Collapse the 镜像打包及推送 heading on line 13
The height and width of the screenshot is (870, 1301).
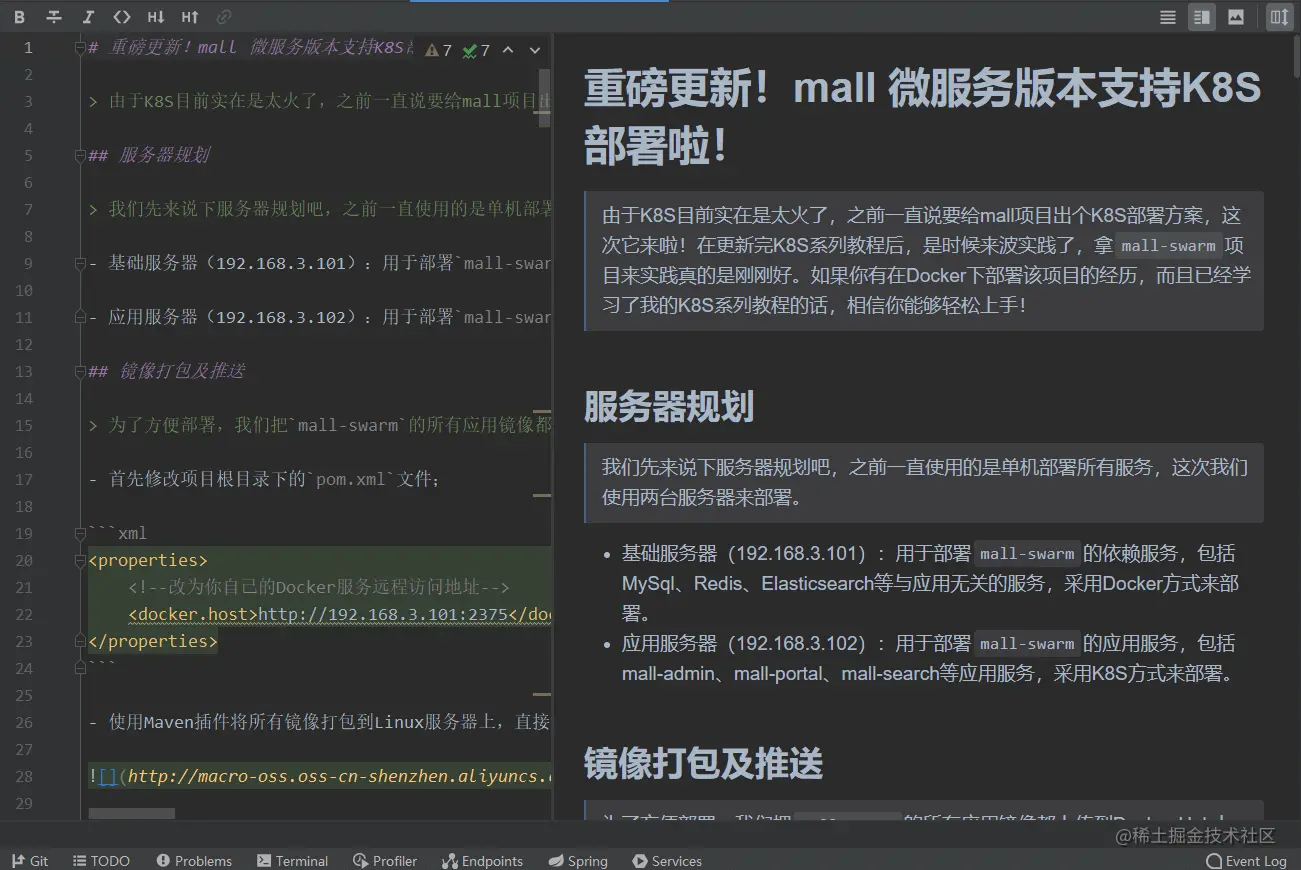pyautogui.click(x=80, y=371)
